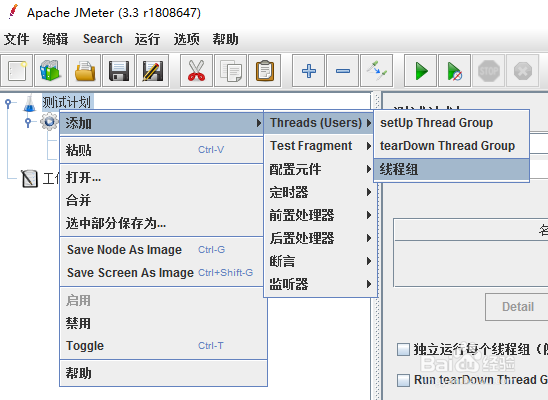Choose 添加 in the context menu
This screenshot has width=548, height=400.
click(161, 123)
